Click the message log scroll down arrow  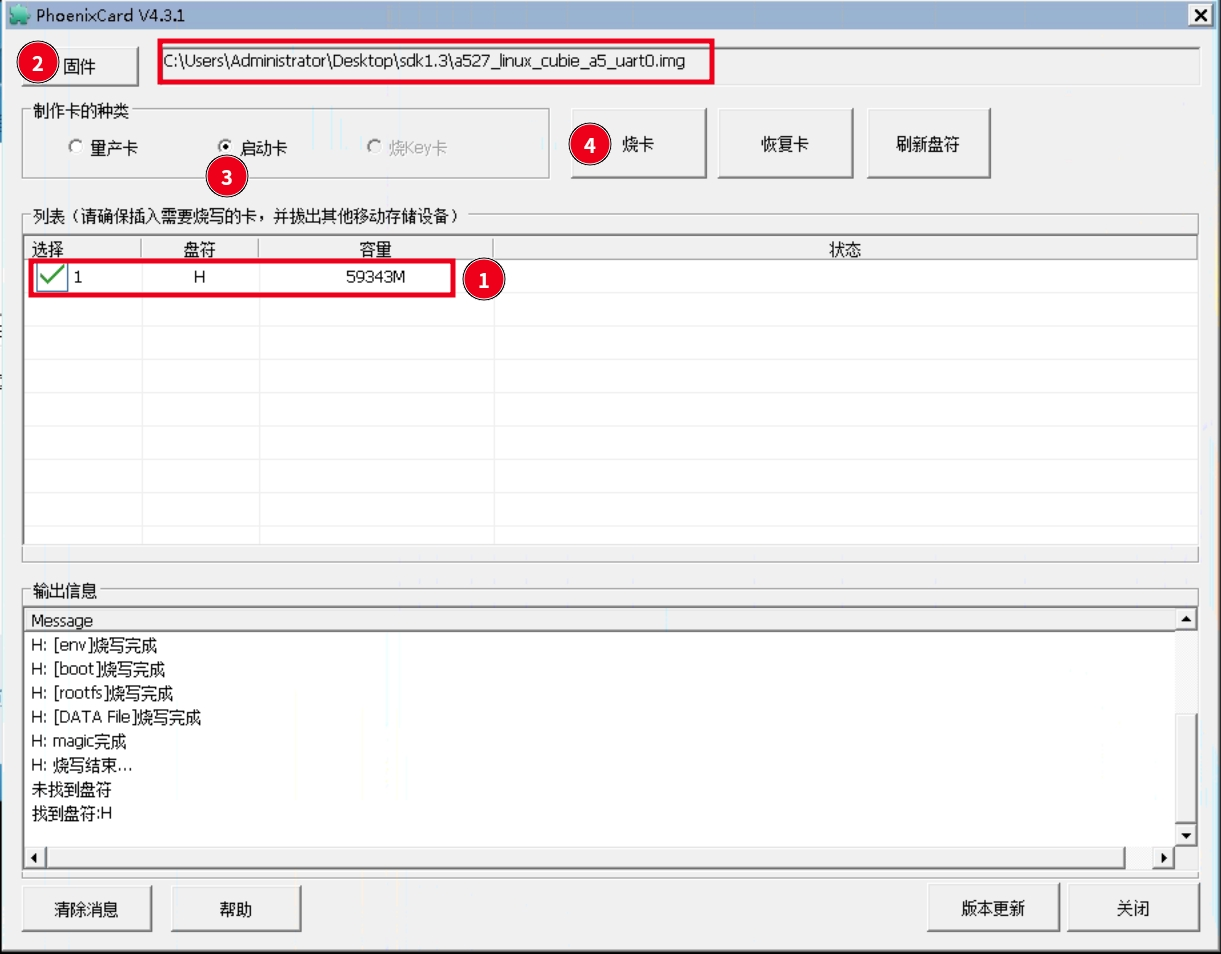tap(1186, 835)
